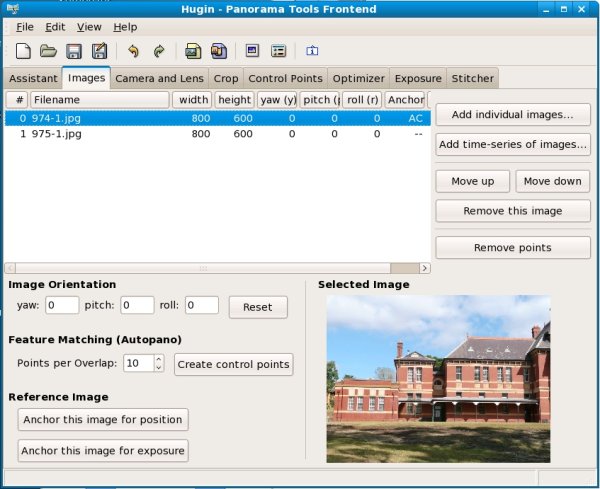This screenshot has height=489, width=600.
Task: Click Add time-series of images button
Action: (513, 144)
